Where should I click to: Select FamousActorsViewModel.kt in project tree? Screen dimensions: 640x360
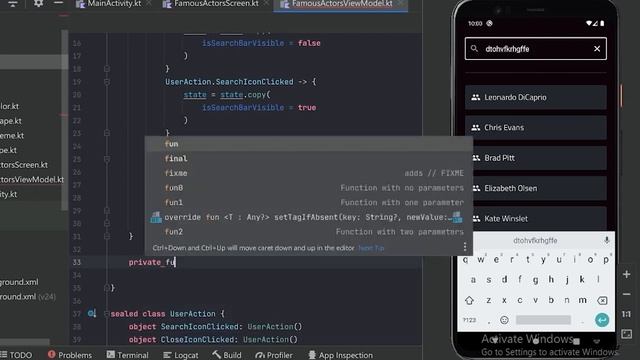(x=32, y=180)
